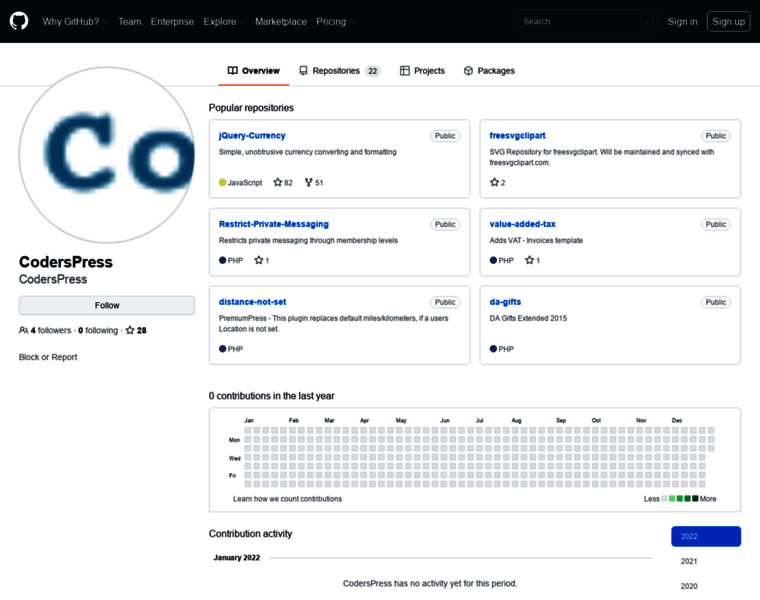Switch to the Overview tab
This screenshot has height=600, width=760.
[253, 71]
